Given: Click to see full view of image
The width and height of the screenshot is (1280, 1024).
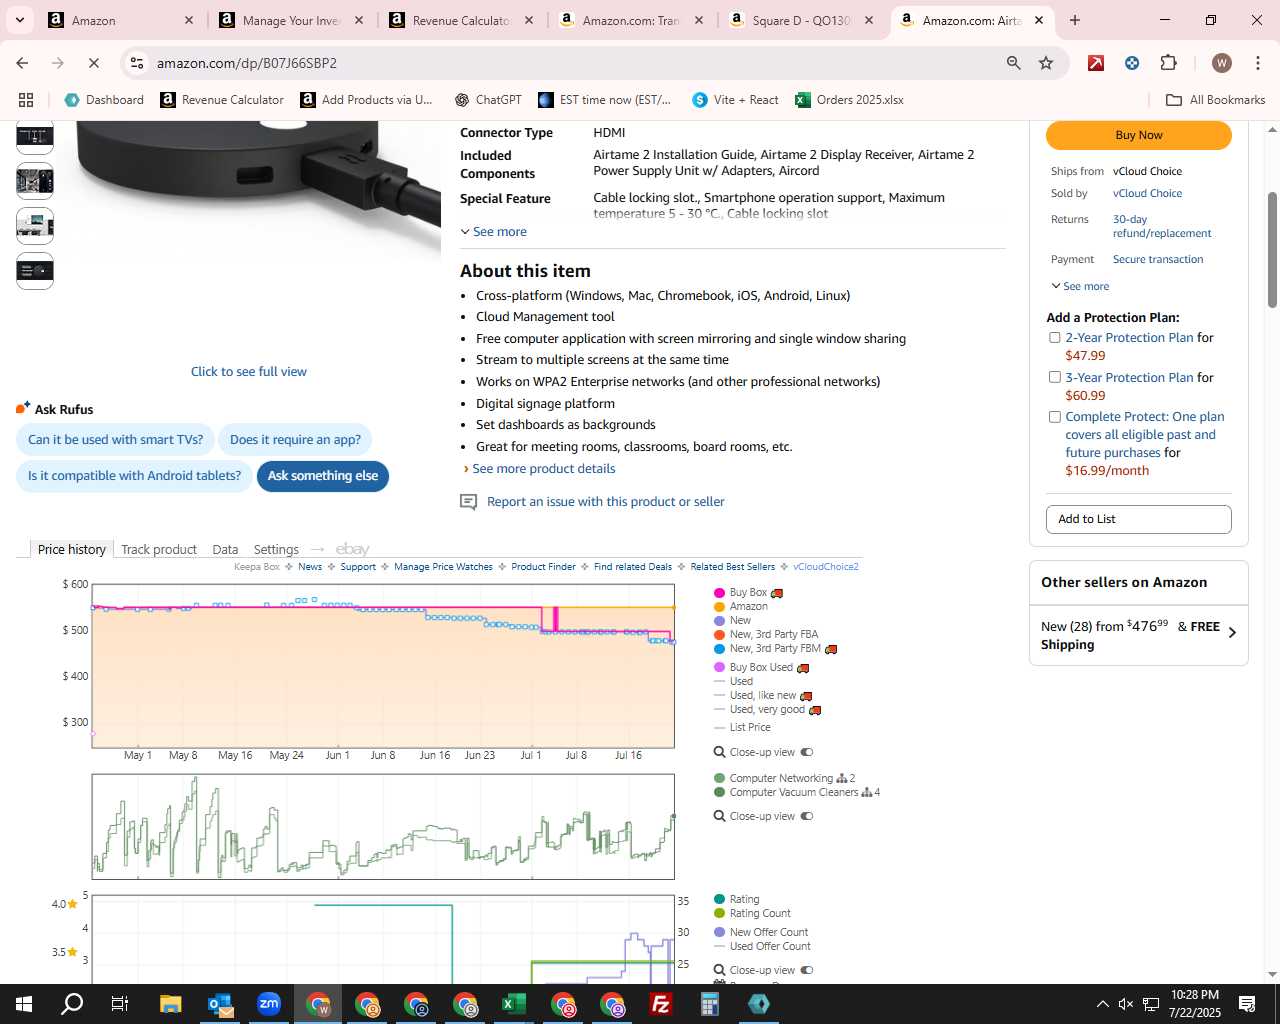Looking at the screenshot, I should pos(249,371).
